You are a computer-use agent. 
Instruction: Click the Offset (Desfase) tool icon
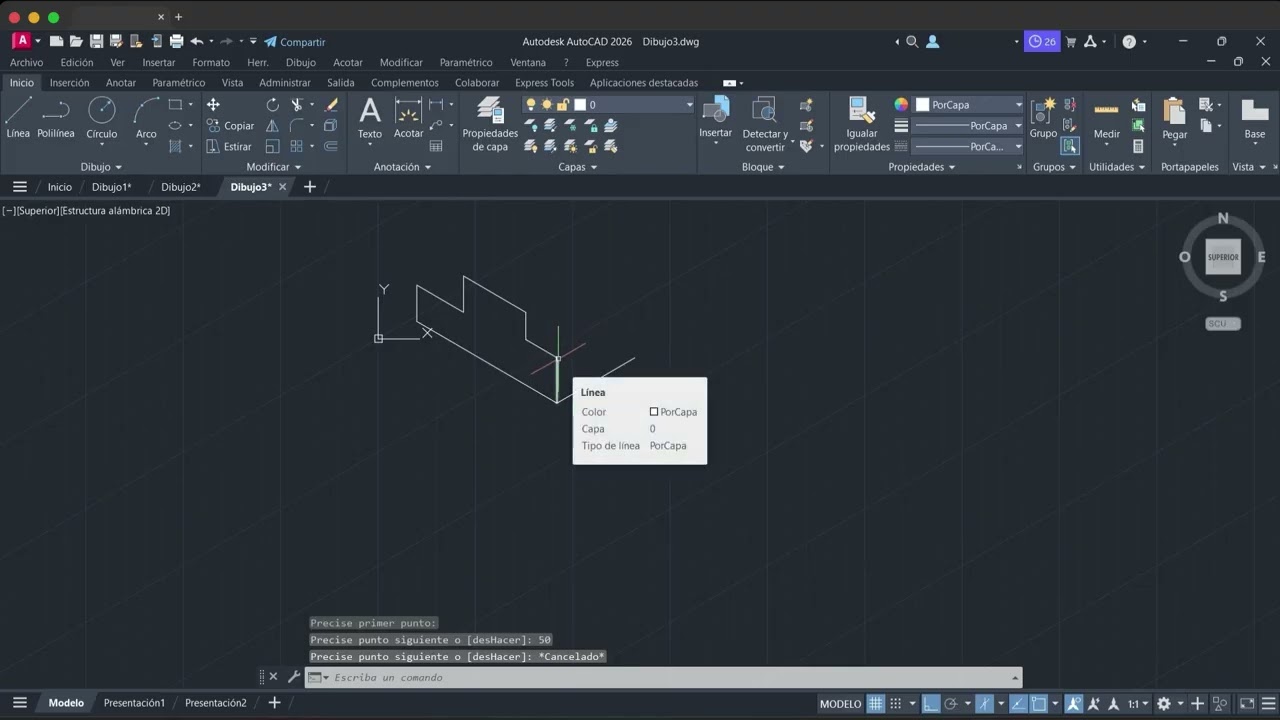click(x=331, y=147)
